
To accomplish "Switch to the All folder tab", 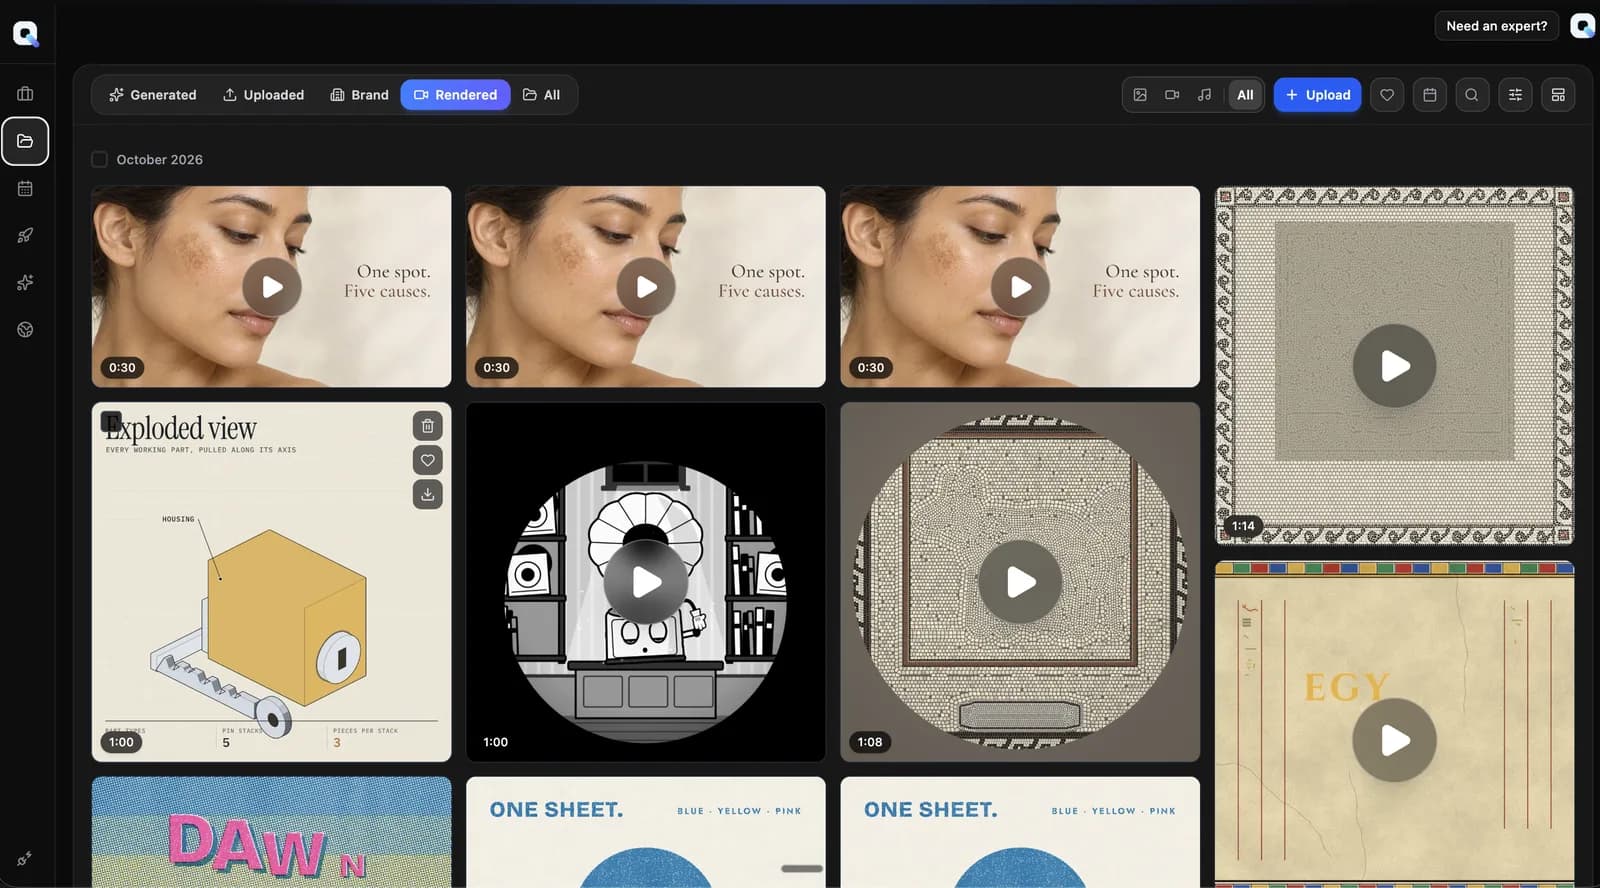I will coord(541,95).
